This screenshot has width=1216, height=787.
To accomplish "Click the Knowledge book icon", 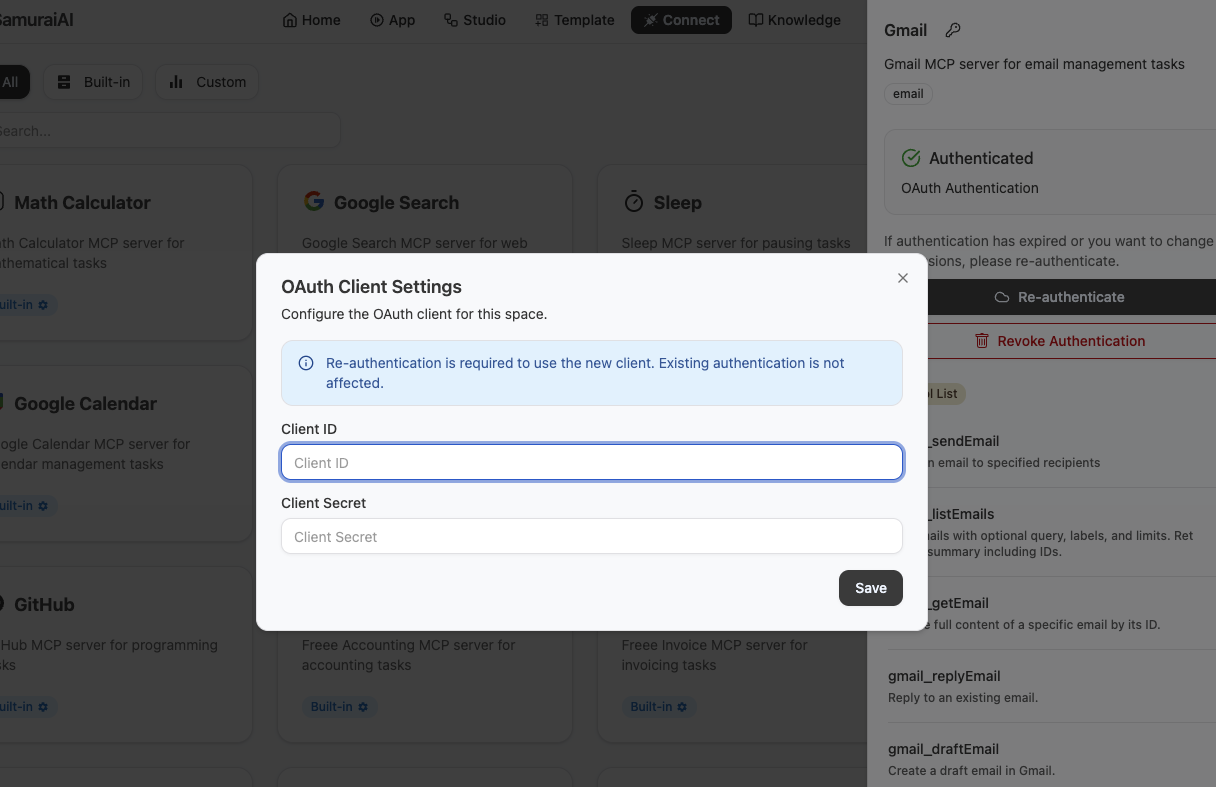I will coord(756,20).
